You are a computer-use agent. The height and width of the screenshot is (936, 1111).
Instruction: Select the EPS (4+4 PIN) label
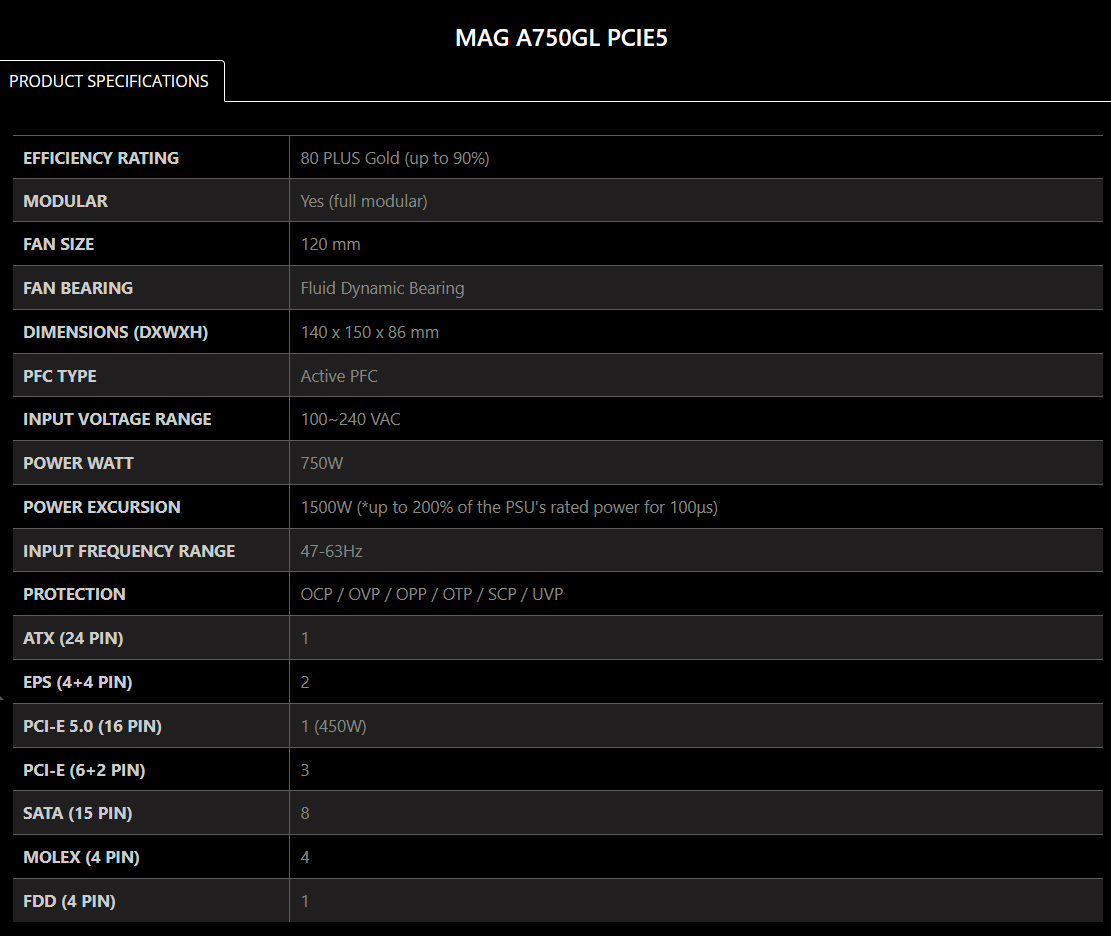point(78,682)
